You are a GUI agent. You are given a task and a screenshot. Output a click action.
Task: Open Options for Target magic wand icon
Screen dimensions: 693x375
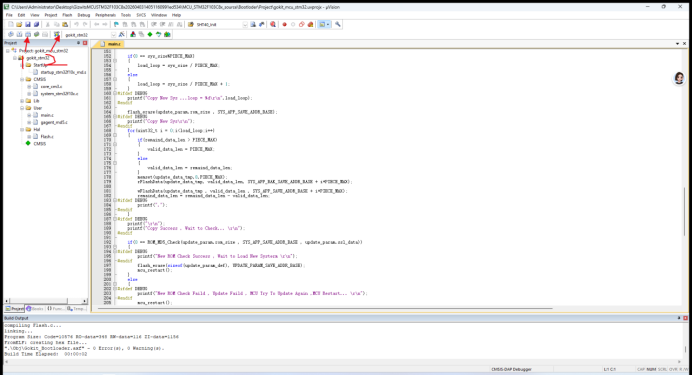tap(122, 34)
